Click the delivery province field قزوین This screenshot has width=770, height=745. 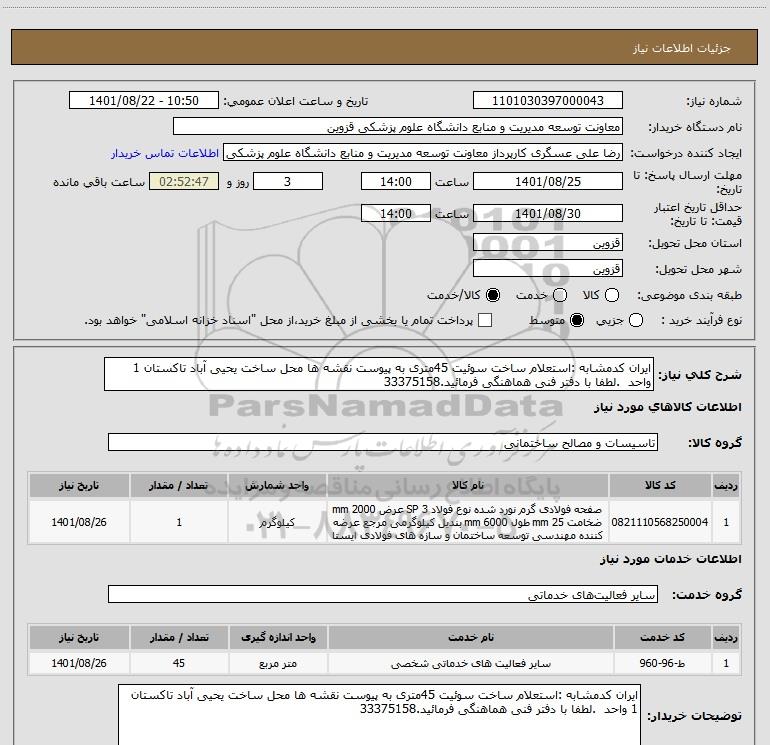coord(548,243)
